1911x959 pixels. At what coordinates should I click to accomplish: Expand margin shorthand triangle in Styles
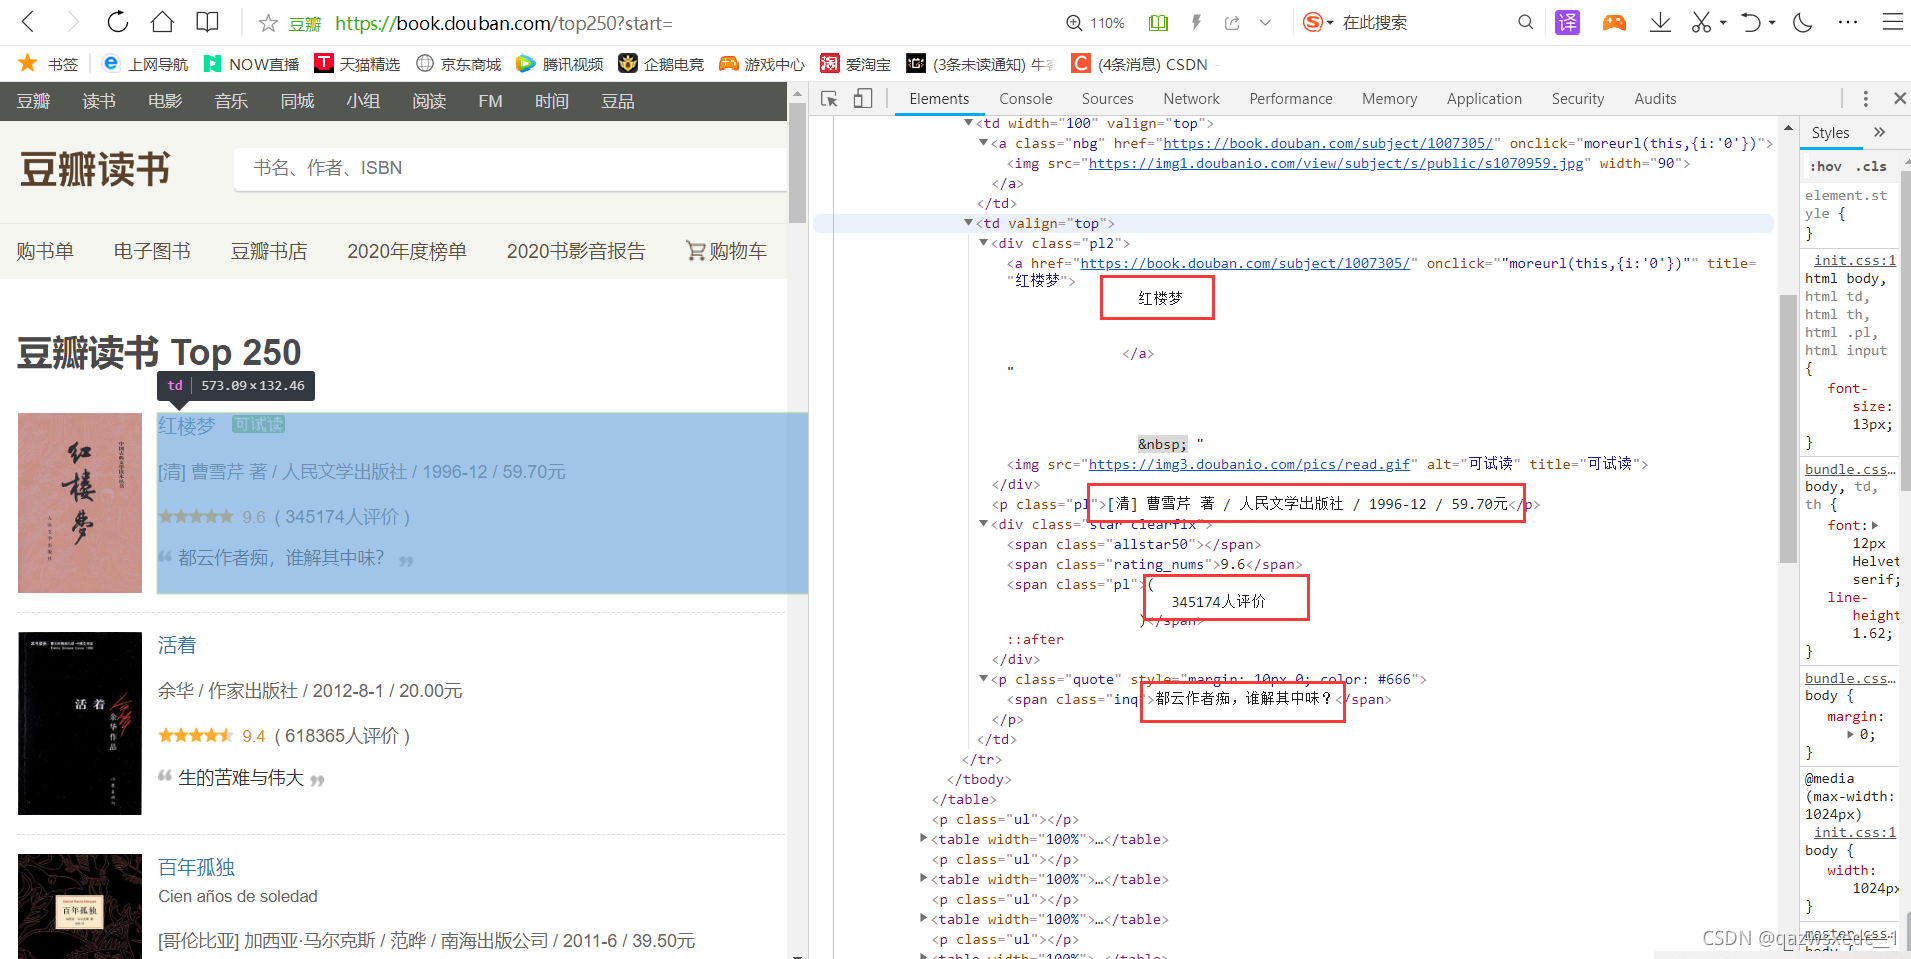click(x=1850, y=734)
